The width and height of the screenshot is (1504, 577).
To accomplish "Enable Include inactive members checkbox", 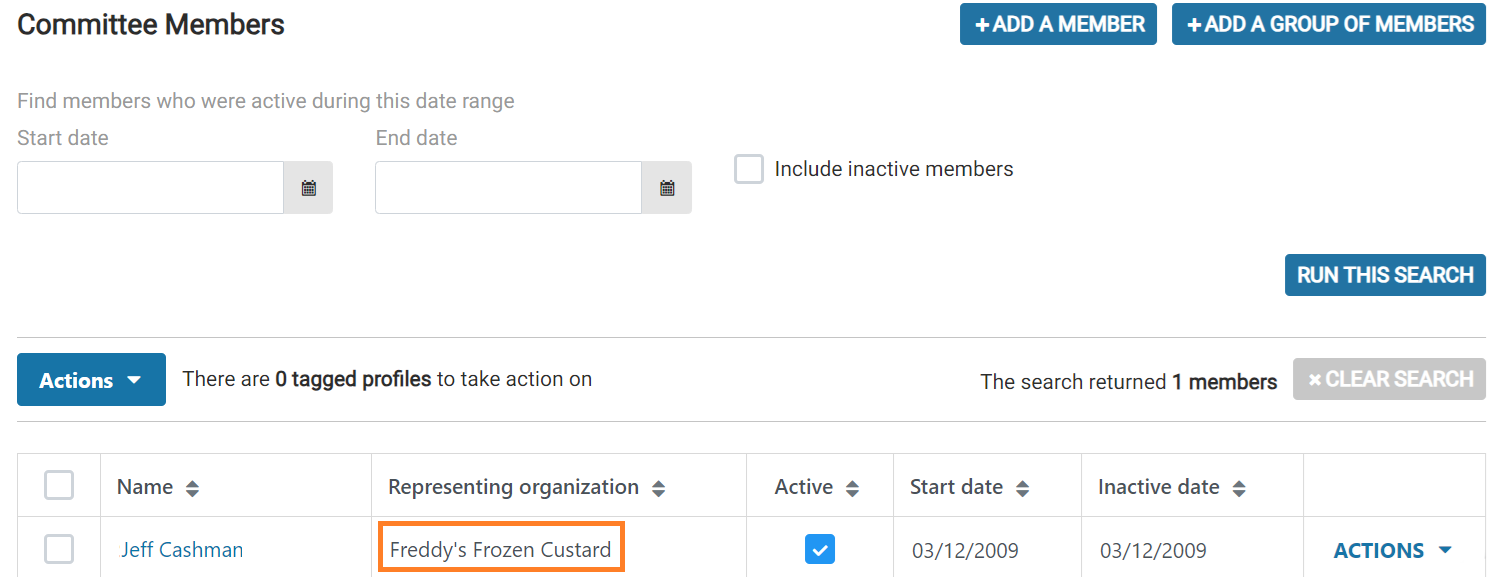I will tap(749, 169).
